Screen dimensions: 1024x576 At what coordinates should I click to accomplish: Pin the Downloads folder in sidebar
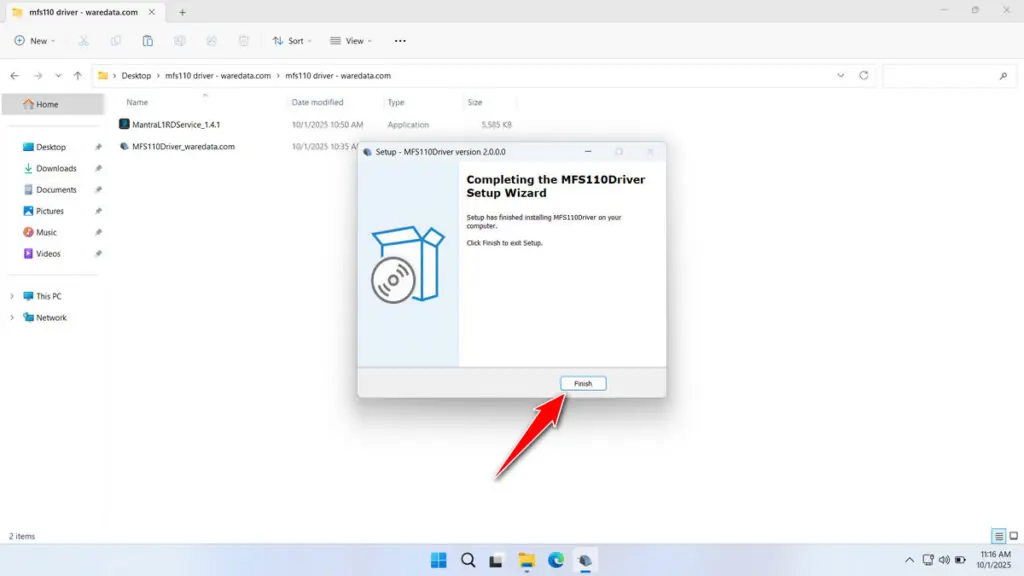(97, 168)
